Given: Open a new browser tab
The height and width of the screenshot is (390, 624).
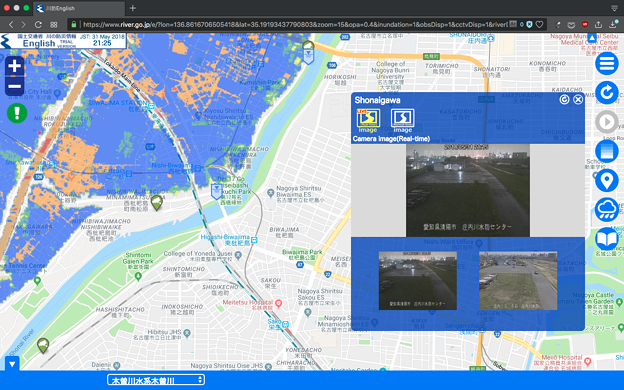Looking at the screenshot, I should pos(133,8).
